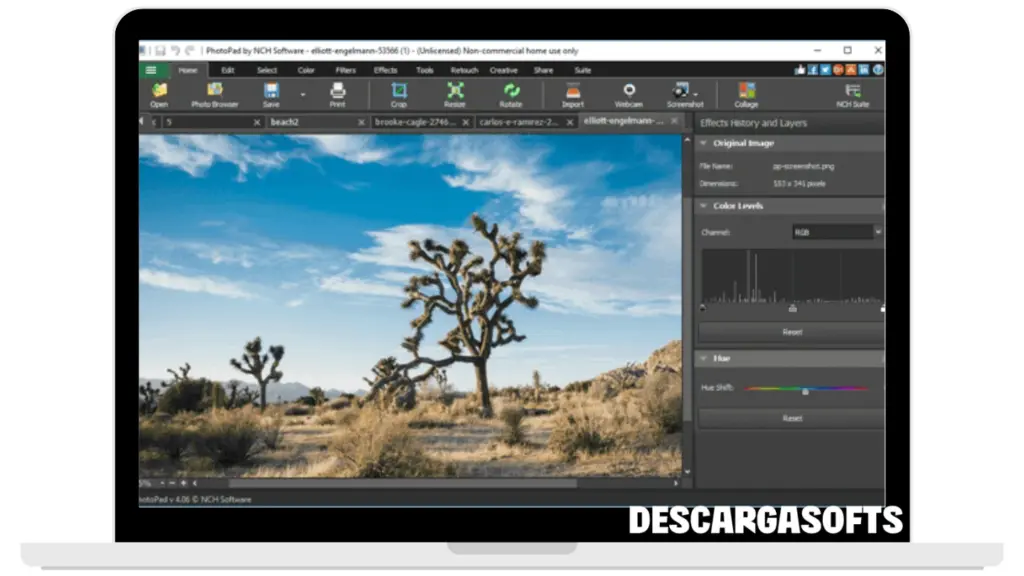Click the Print icon
This screenshot has width=1024, height=576.
click(337, 93)
